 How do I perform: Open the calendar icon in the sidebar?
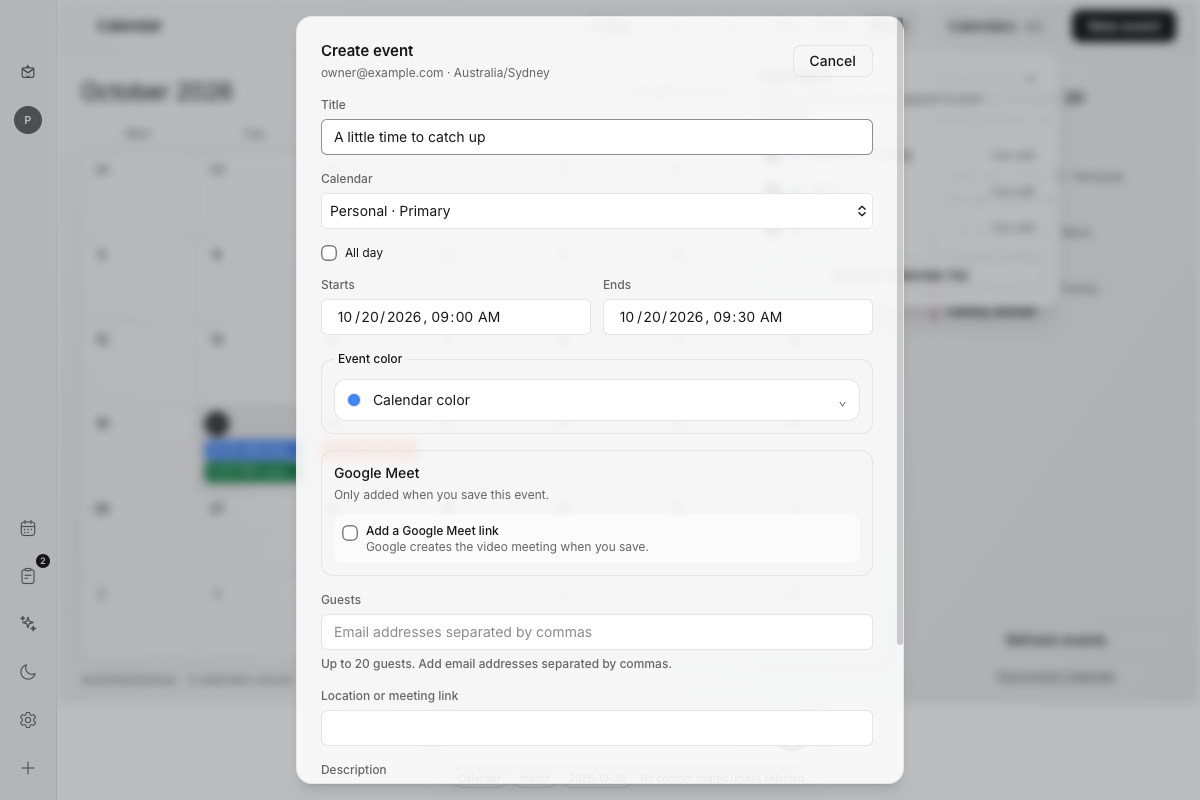tap(28, 528)
